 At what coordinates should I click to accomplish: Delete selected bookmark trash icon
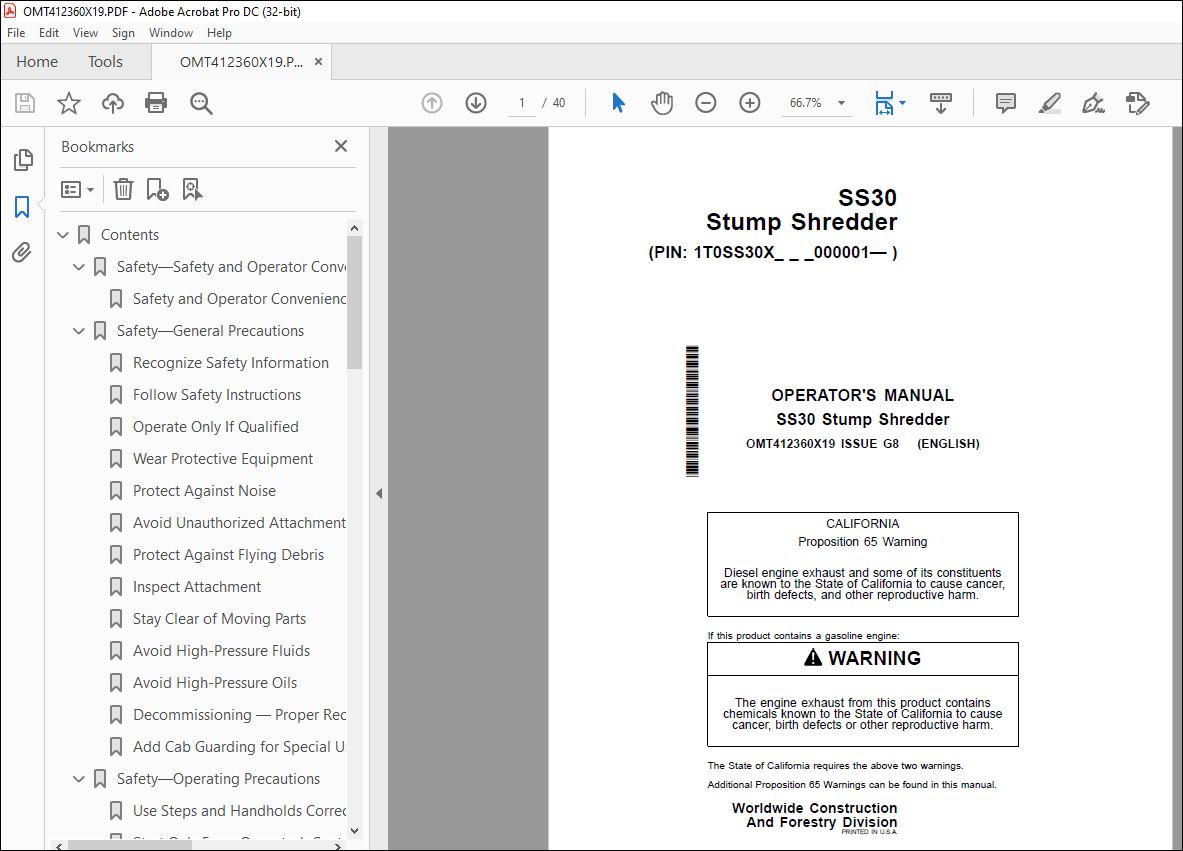coord(123,189)
